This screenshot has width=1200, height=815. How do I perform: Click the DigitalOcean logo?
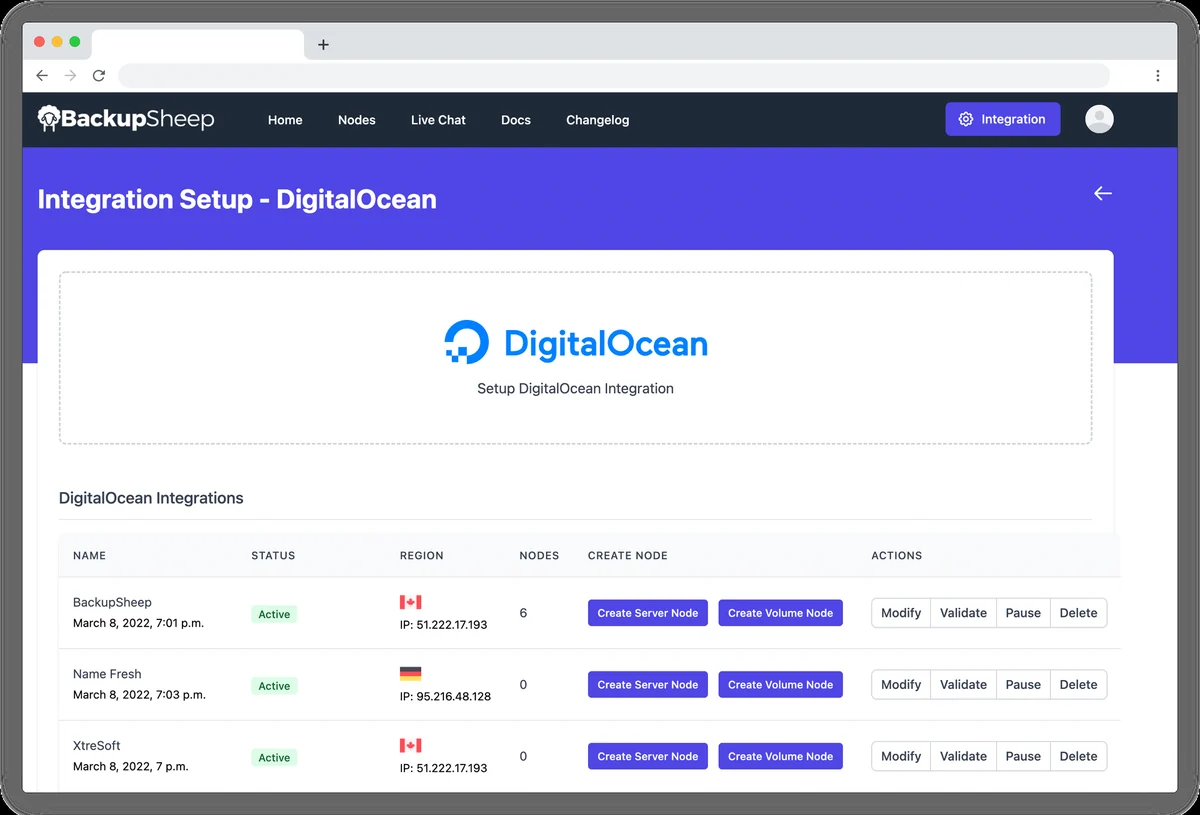(576, 343)
